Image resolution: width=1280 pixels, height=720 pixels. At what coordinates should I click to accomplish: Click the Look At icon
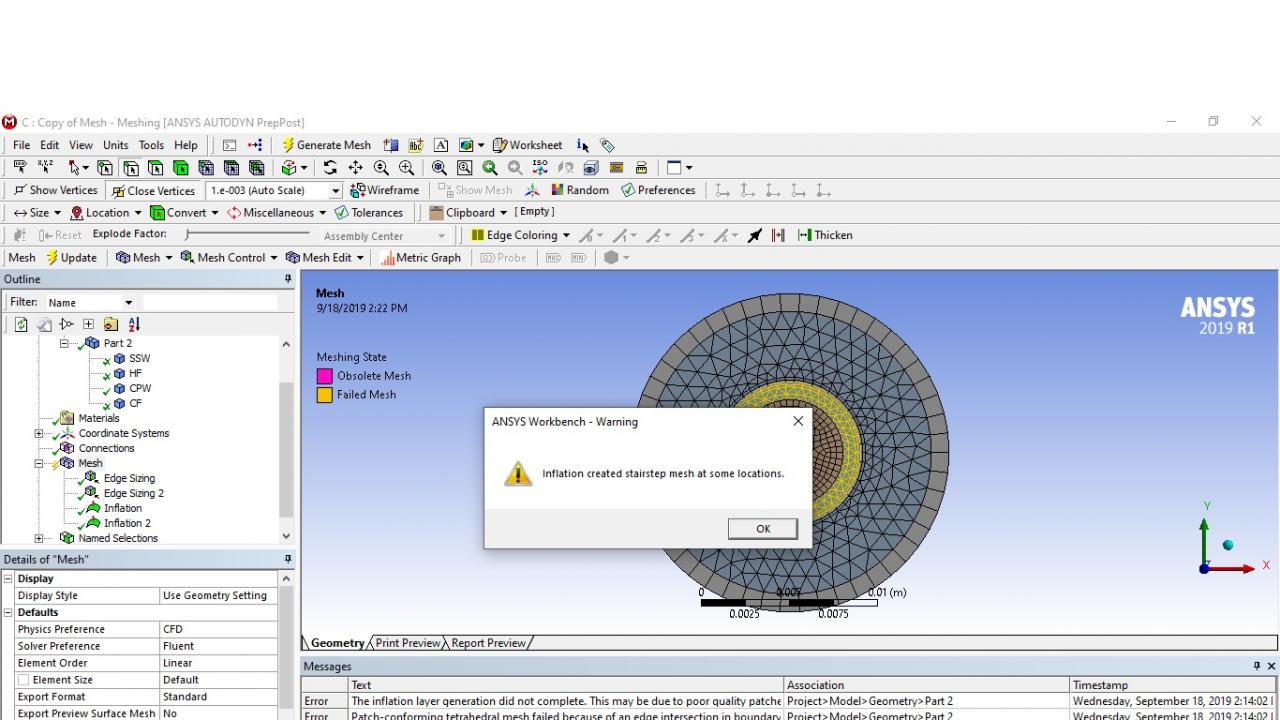click(565, 168)
